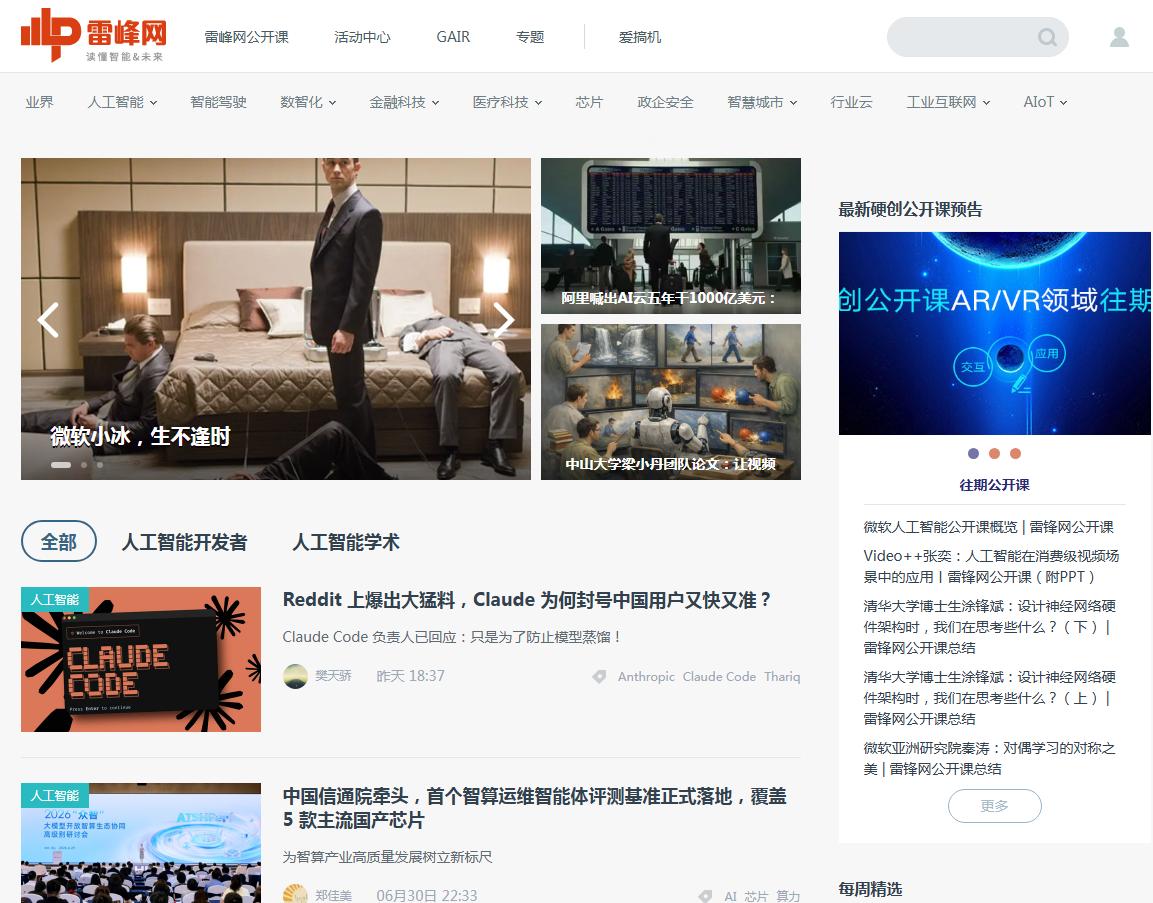1153x903 pixels.
Task: Click the Anthropic tag
Action: point(646,677)
